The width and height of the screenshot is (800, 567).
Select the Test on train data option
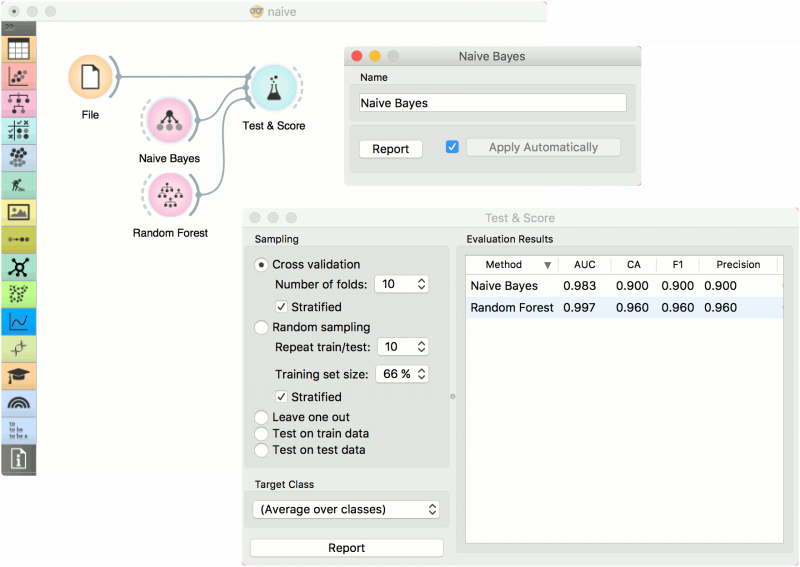coord(261,434)
